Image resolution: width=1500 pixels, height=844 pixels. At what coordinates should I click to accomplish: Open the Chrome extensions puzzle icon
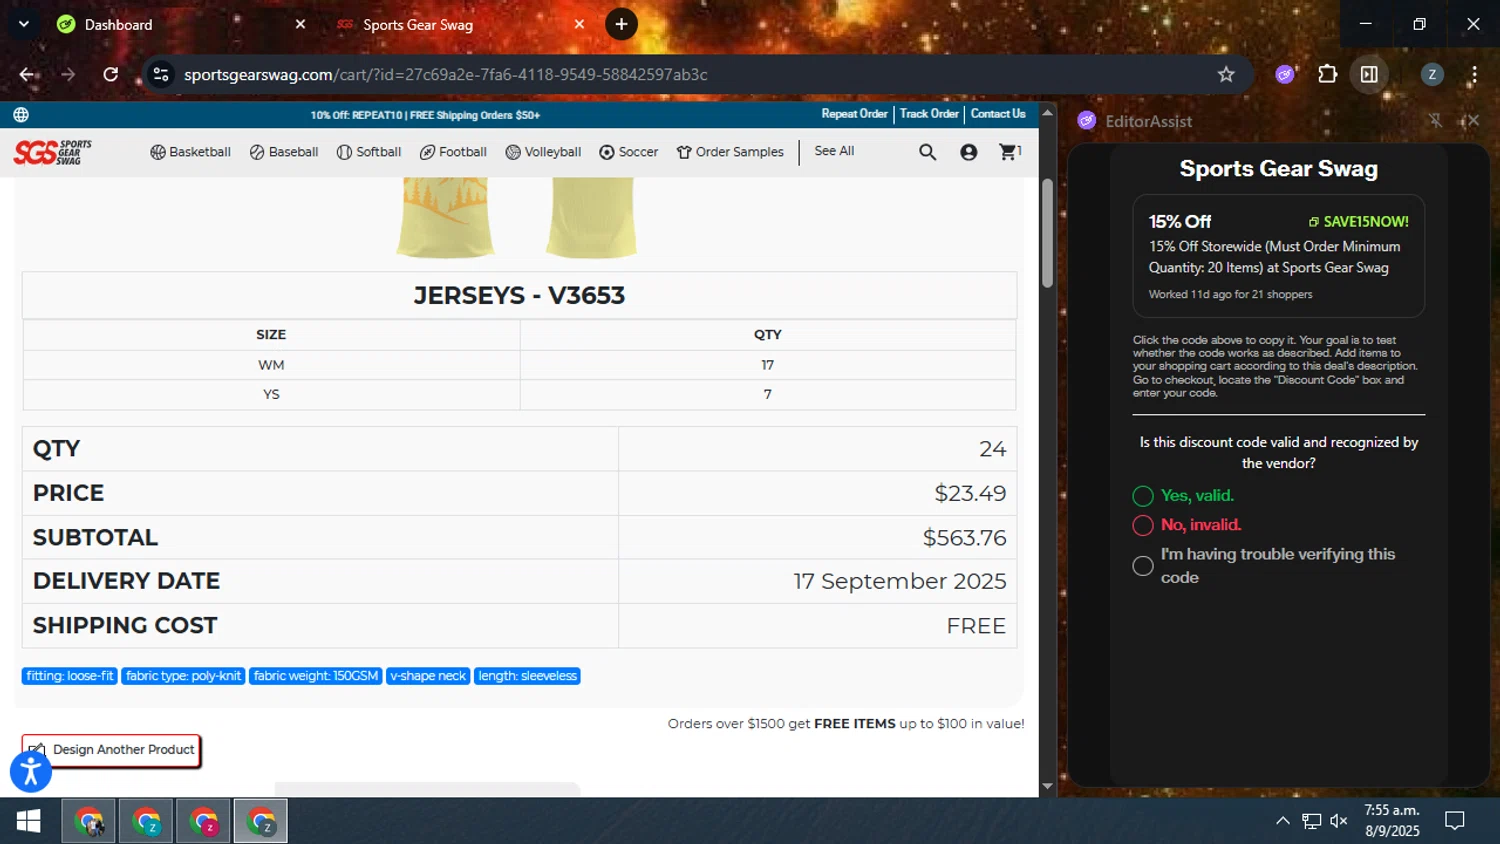coord(1327,74)
